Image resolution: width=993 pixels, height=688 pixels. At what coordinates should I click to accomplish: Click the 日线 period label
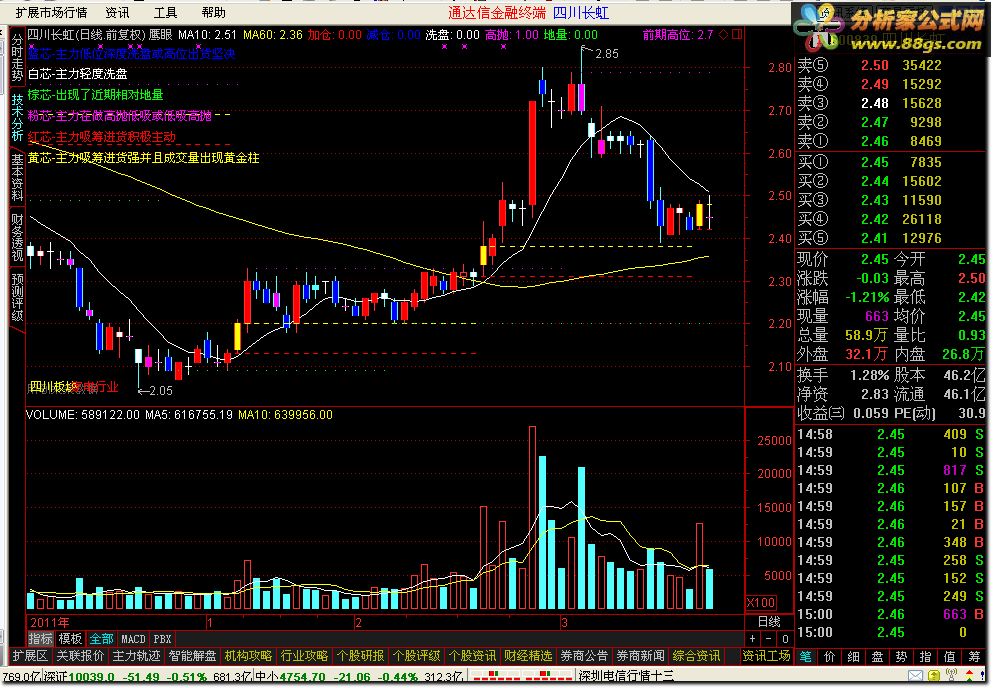(769, 621)
